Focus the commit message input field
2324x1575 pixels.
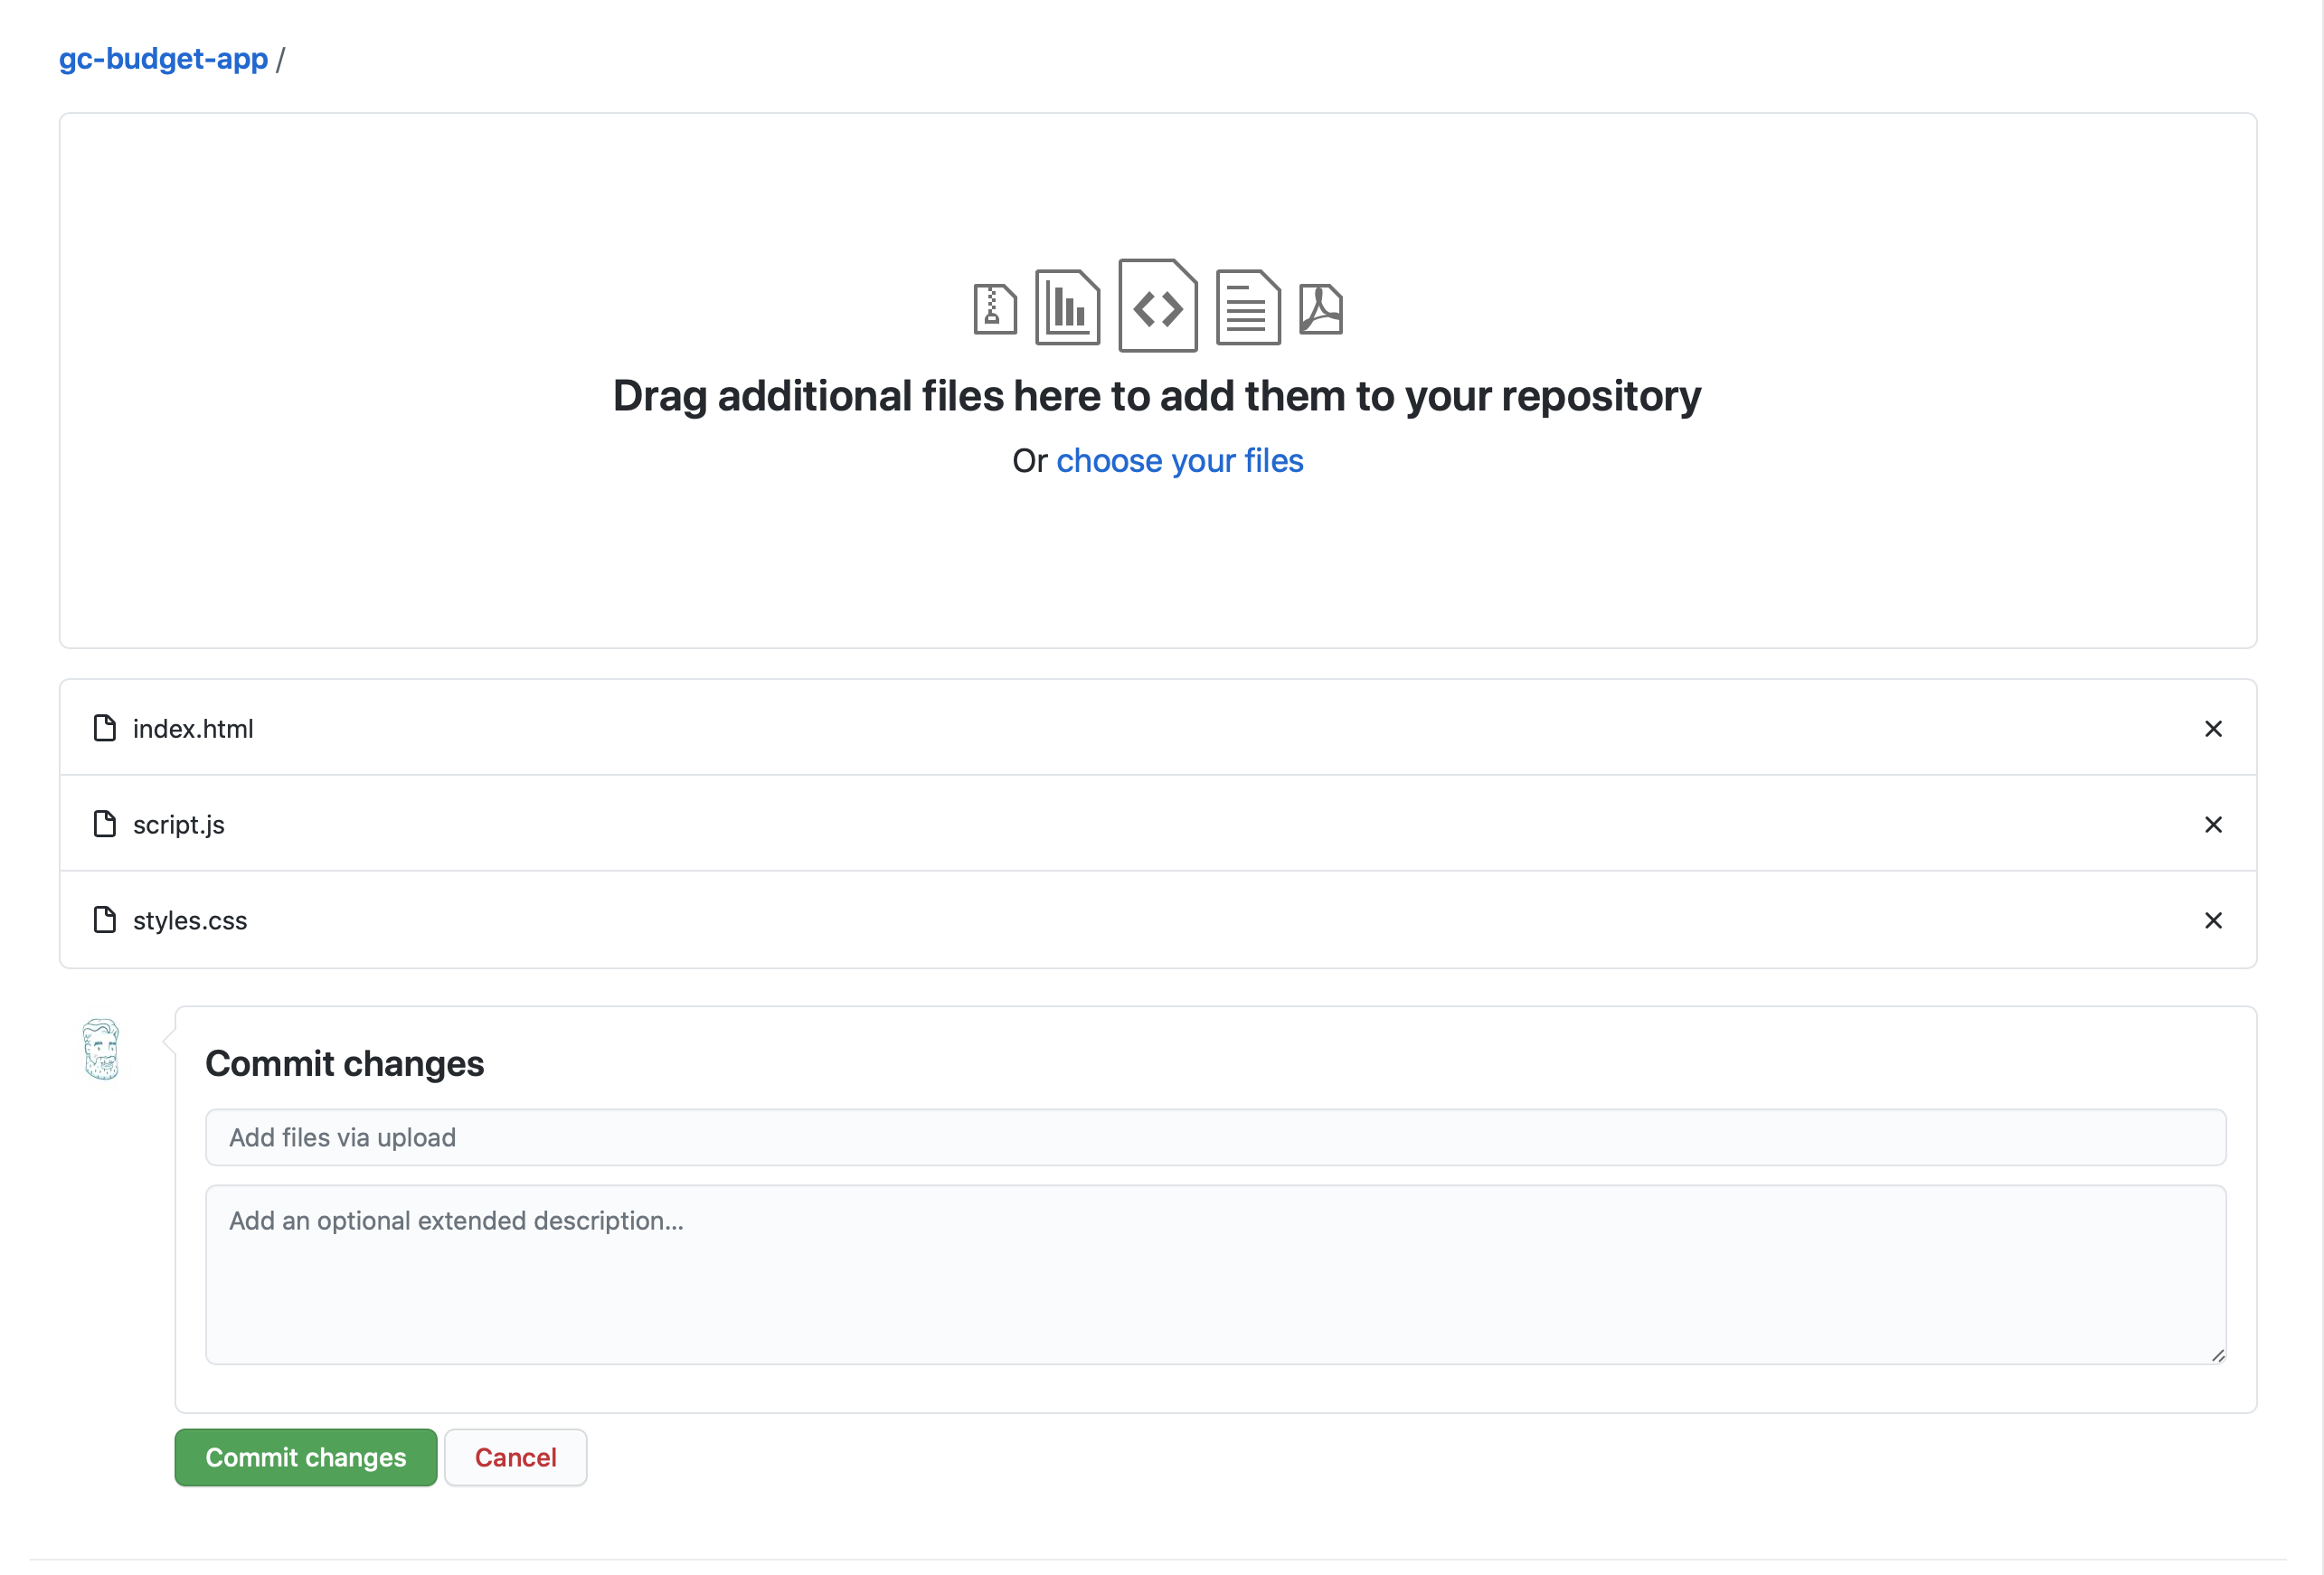[x=1215, y=1137]
